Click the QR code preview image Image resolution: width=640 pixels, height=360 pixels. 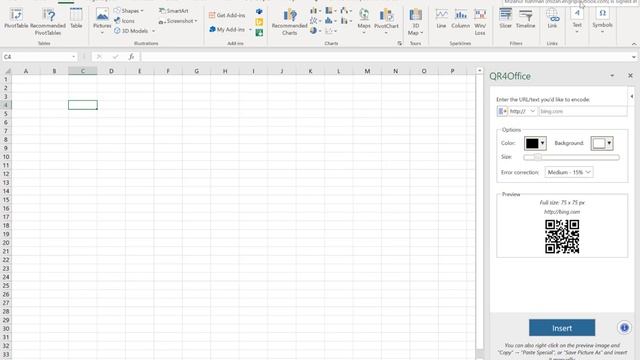pyautogui.click(x=562, y=236)
